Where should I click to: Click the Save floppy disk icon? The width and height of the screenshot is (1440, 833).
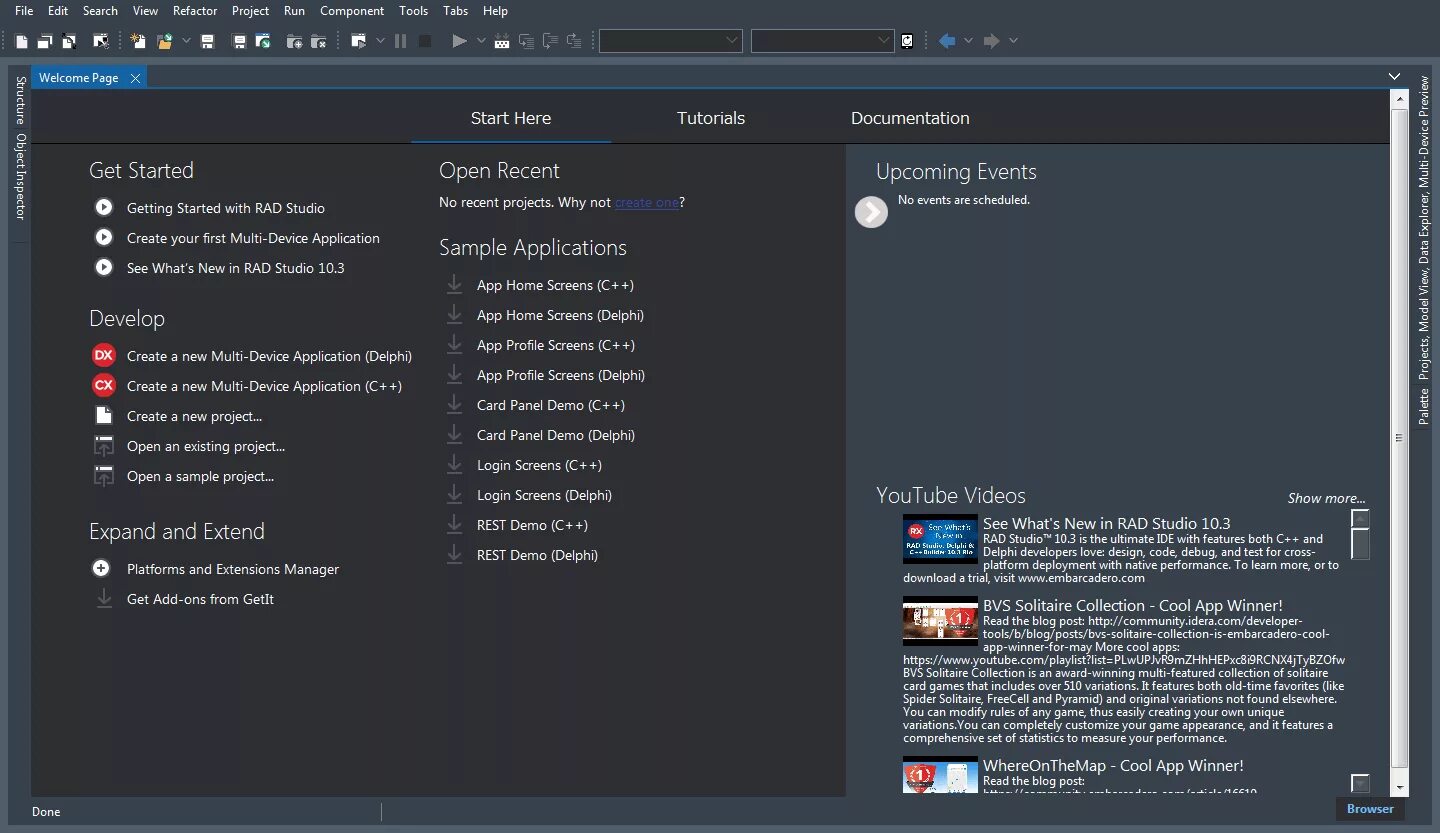(x=207, y=41)
